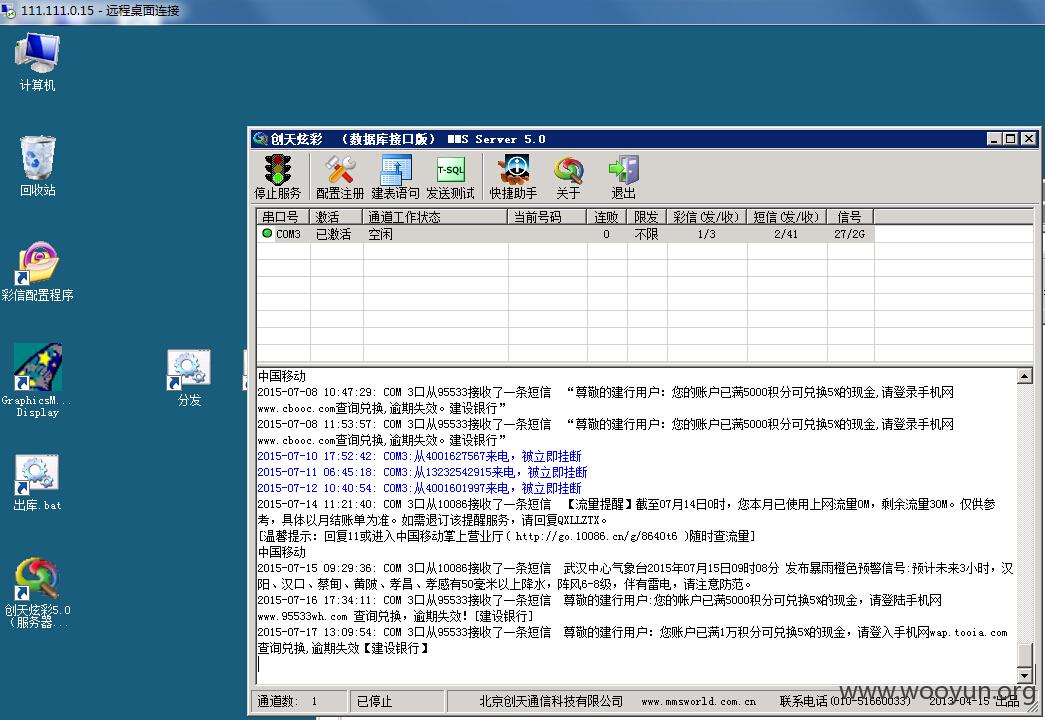Image resolution: width=1045 pixels, height=720 pixels.
Task: Click the 连败 column header
Action: [606, 217]
